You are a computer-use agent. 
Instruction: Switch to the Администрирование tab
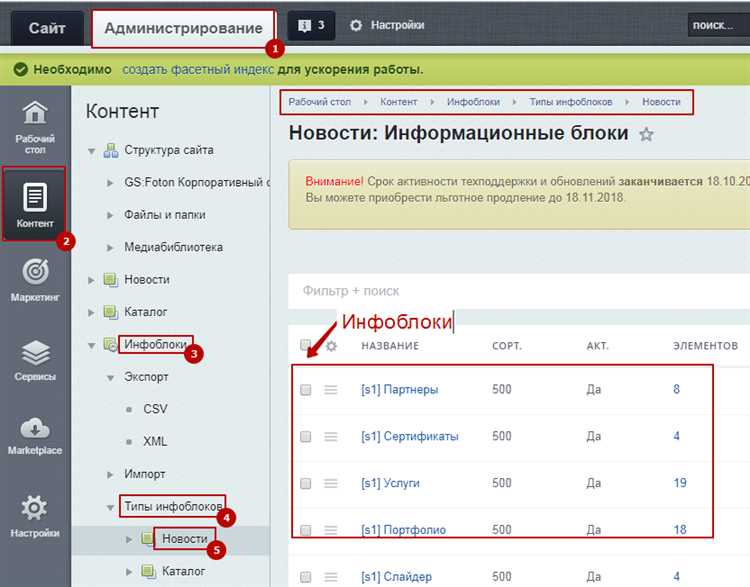pos(183,28)
